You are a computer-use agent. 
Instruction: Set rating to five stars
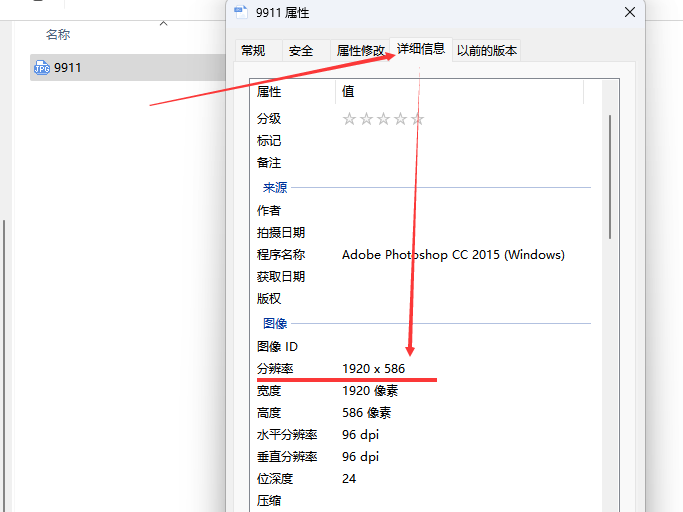[417, 119]
